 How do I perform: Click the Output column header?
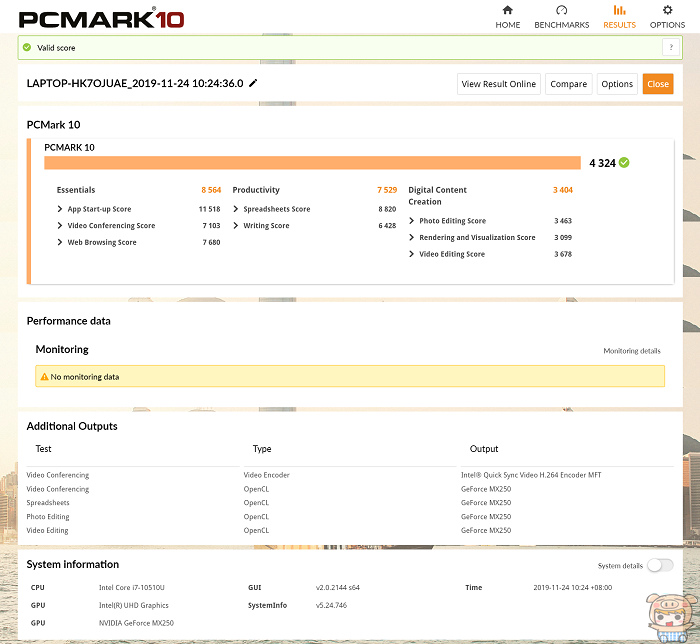click(x=483, y=449)
